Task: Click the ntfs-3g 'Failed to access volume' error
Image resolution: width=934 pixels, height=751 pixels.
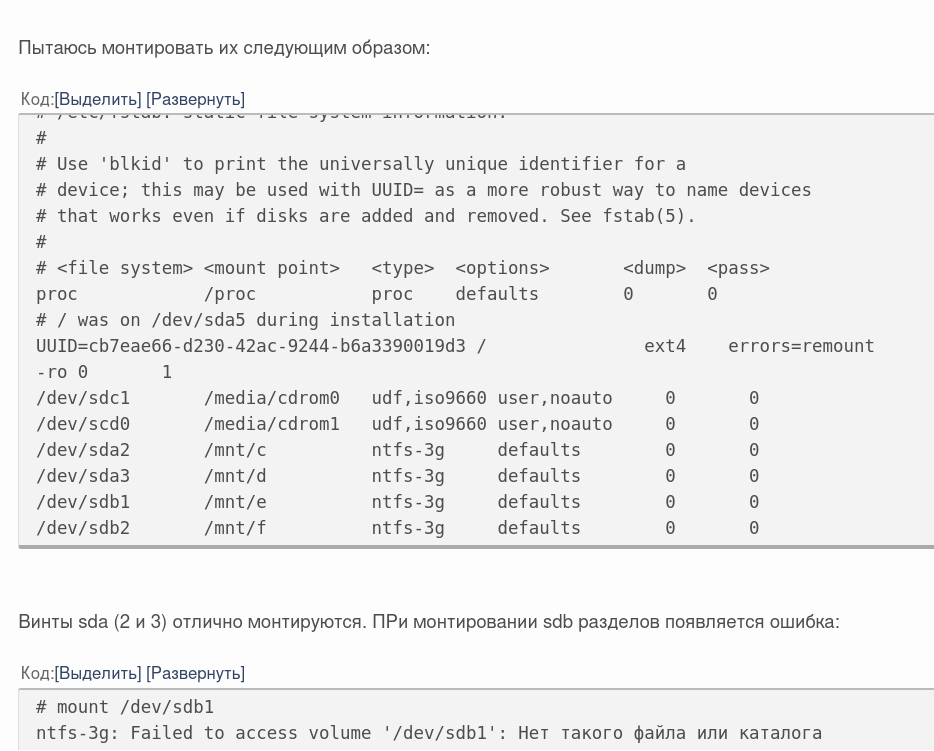Action: click(428, 733)
